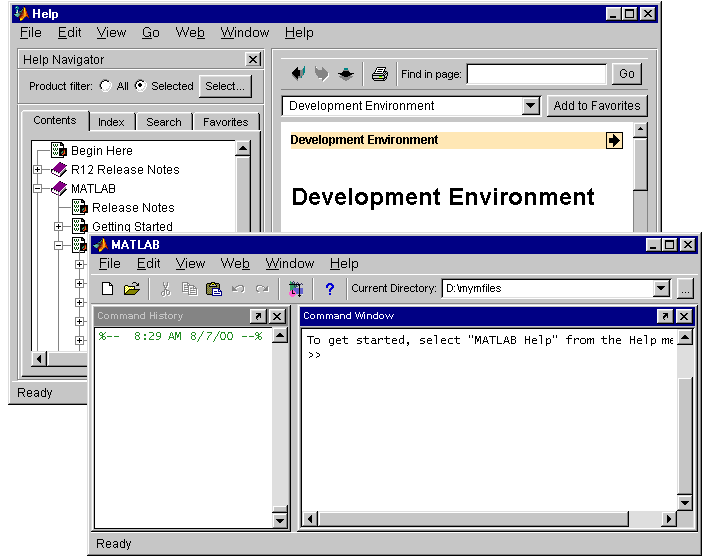Open the Current Directory dropdown
Screen dimensions: 704x558
[660, 289]
